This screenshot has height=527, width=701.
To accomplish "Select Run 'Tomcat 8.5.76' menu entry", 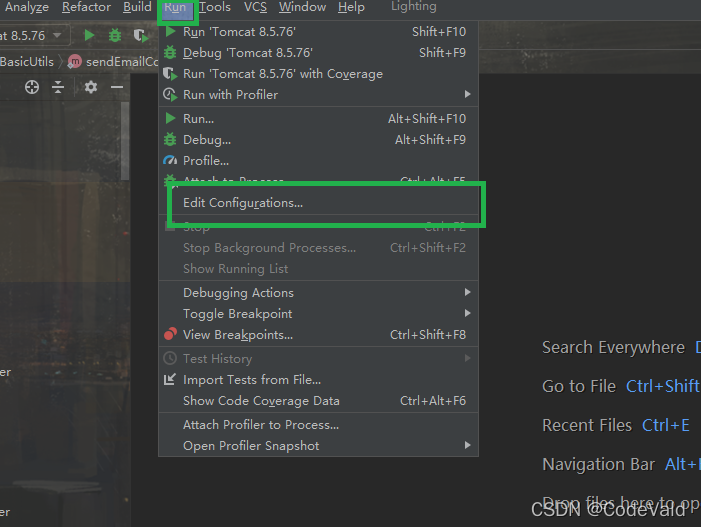I will (x=318, y=32).
